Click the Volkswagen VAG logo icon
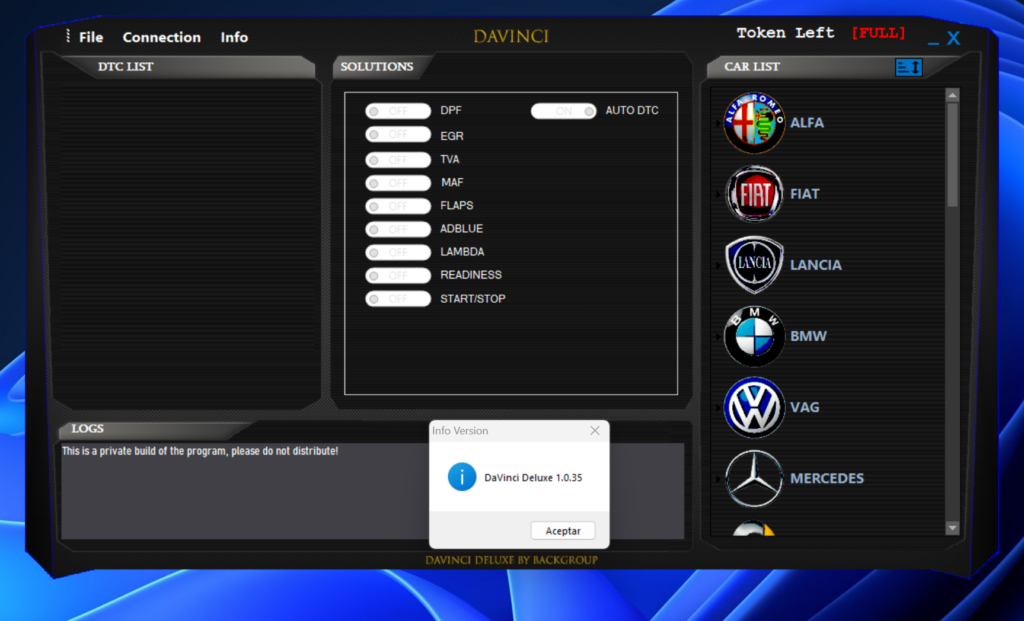Screen dimensions: 1024x621 754,407
